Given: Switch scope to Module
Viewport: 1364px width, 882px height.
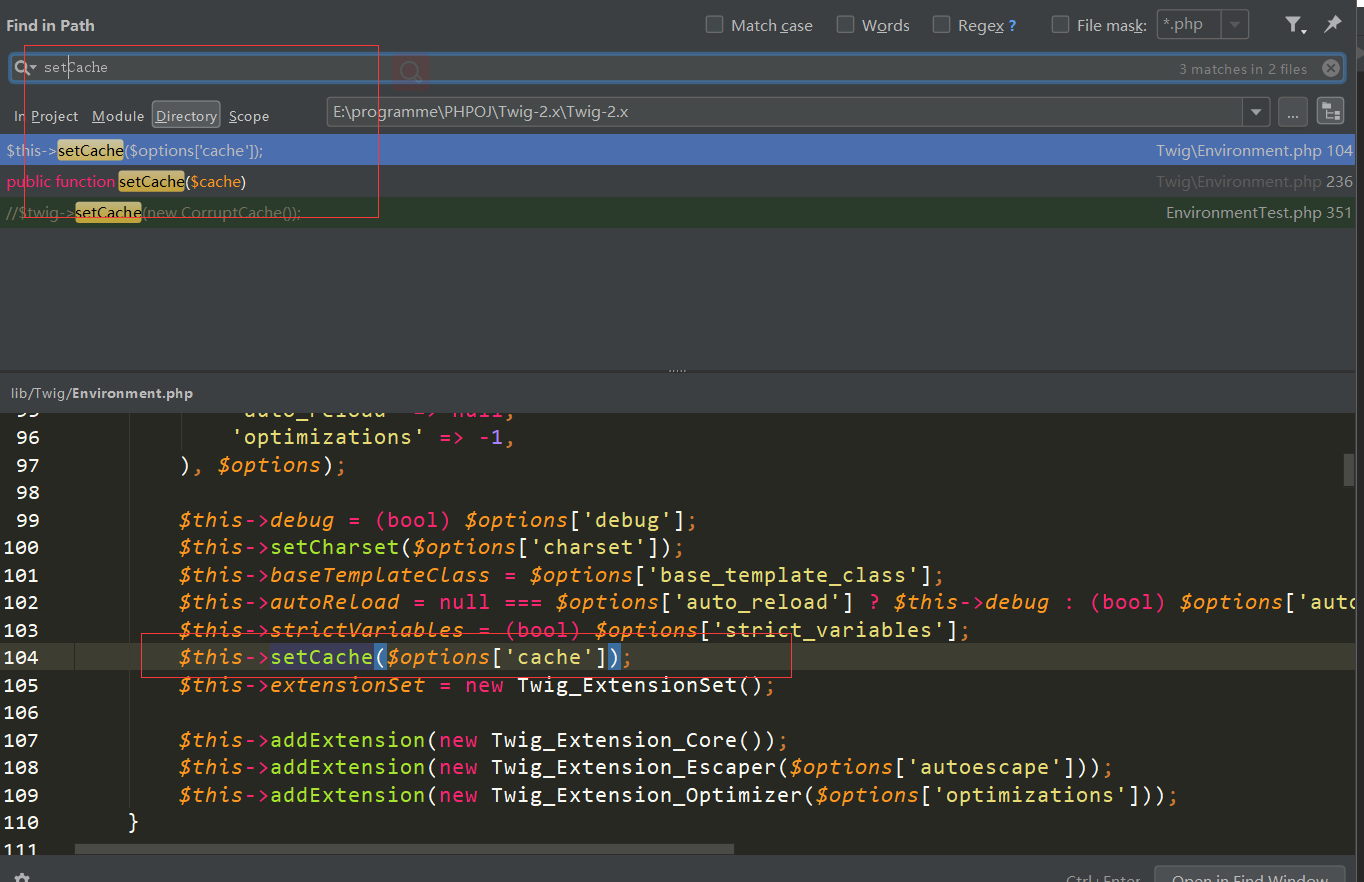Looking at the screenshot, I should (x=118, y=116).
